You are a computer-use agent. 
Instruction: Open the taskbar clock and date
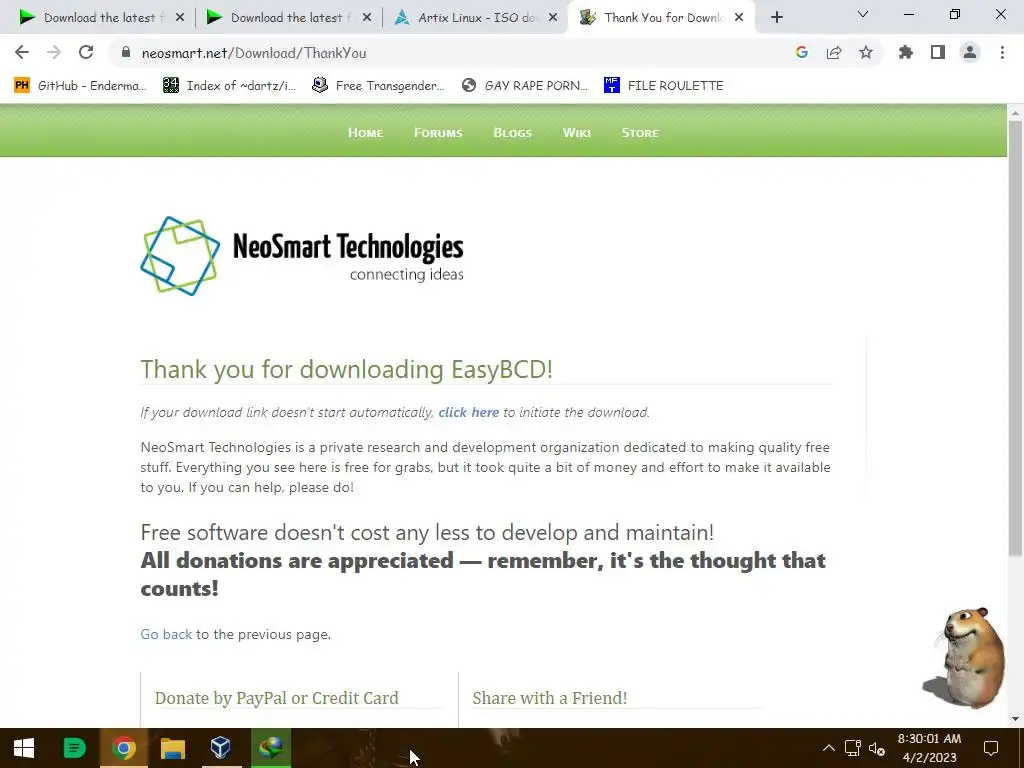point(929,748)
